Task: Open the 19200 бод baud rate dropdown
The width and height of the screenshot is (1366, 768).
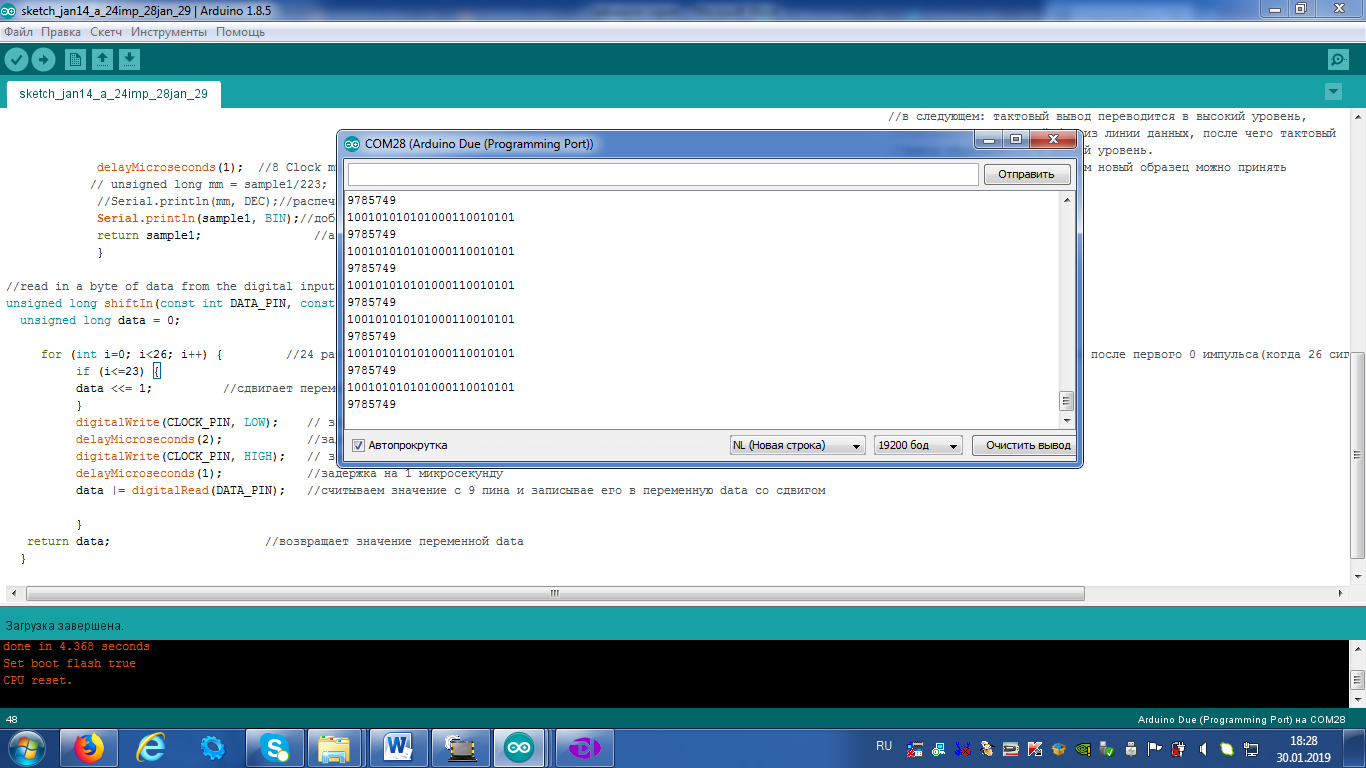Action: point(918,445)
